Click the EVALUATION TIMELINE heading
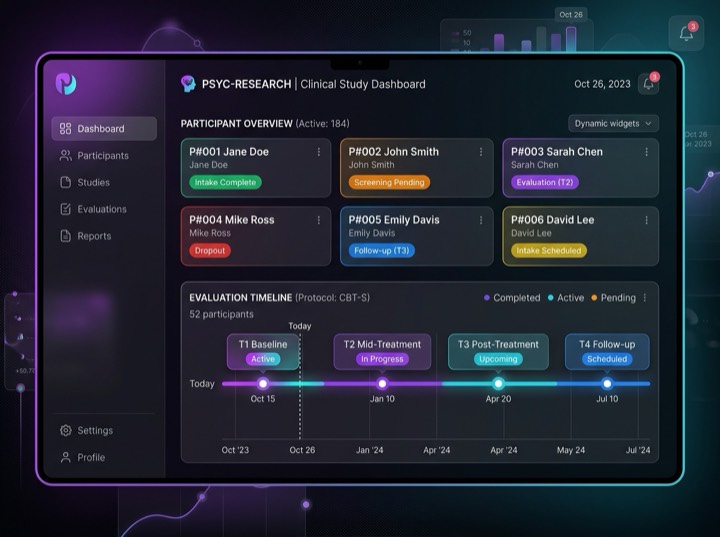Screen dimensions: 720x537 pos(241,298)
